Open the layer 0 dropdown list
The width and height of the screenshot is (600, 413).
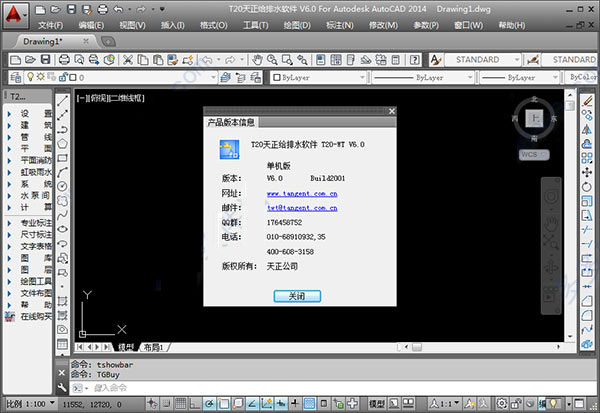click(214, 77)
